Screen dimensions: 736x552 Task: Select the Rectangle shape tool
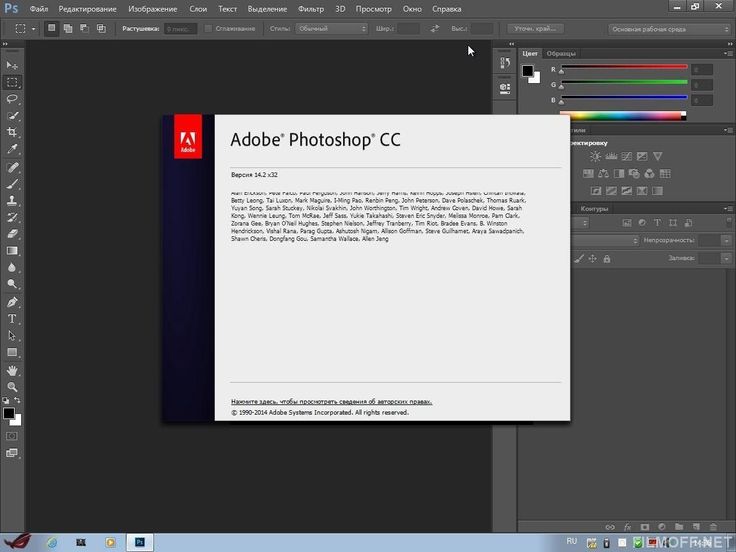(12, 352)
